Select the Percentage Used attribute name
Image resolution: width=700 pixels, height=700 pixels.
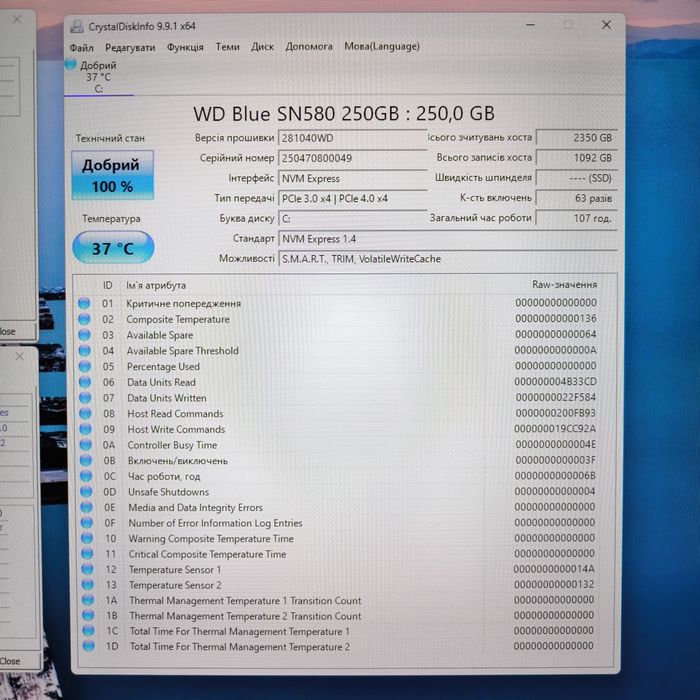click(x=163, y=367)
